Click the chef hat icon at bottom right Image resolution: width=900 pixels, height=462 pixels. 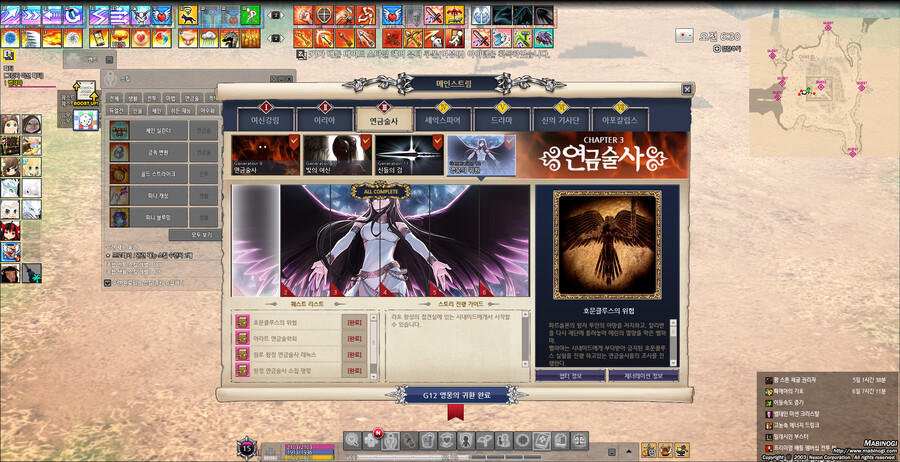[x=665, y=449]
